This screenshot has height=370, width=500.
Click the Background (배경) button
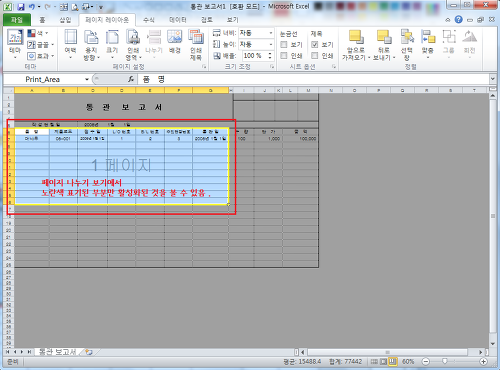tap(175, 42)
